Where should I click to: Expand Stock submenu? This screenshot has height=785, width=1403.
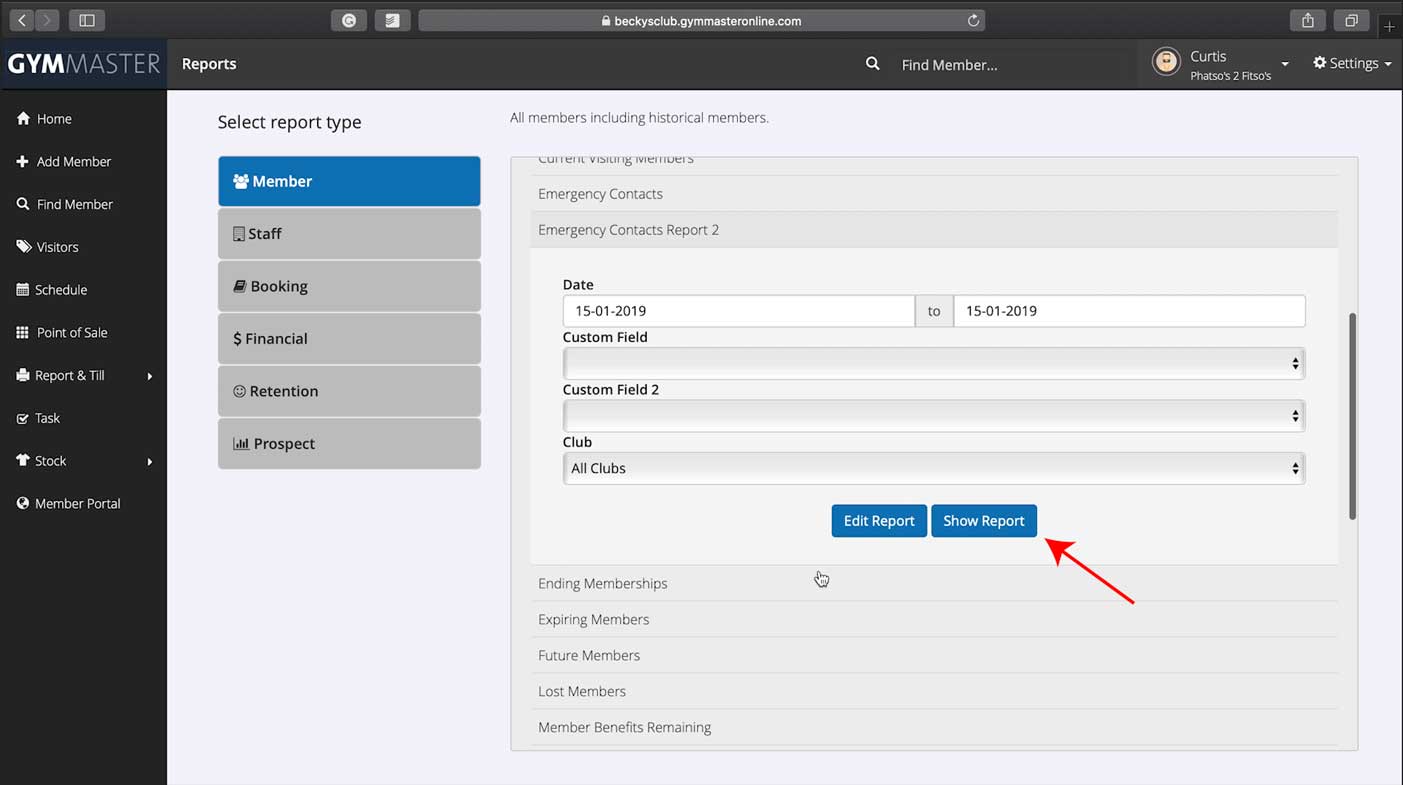83,461
